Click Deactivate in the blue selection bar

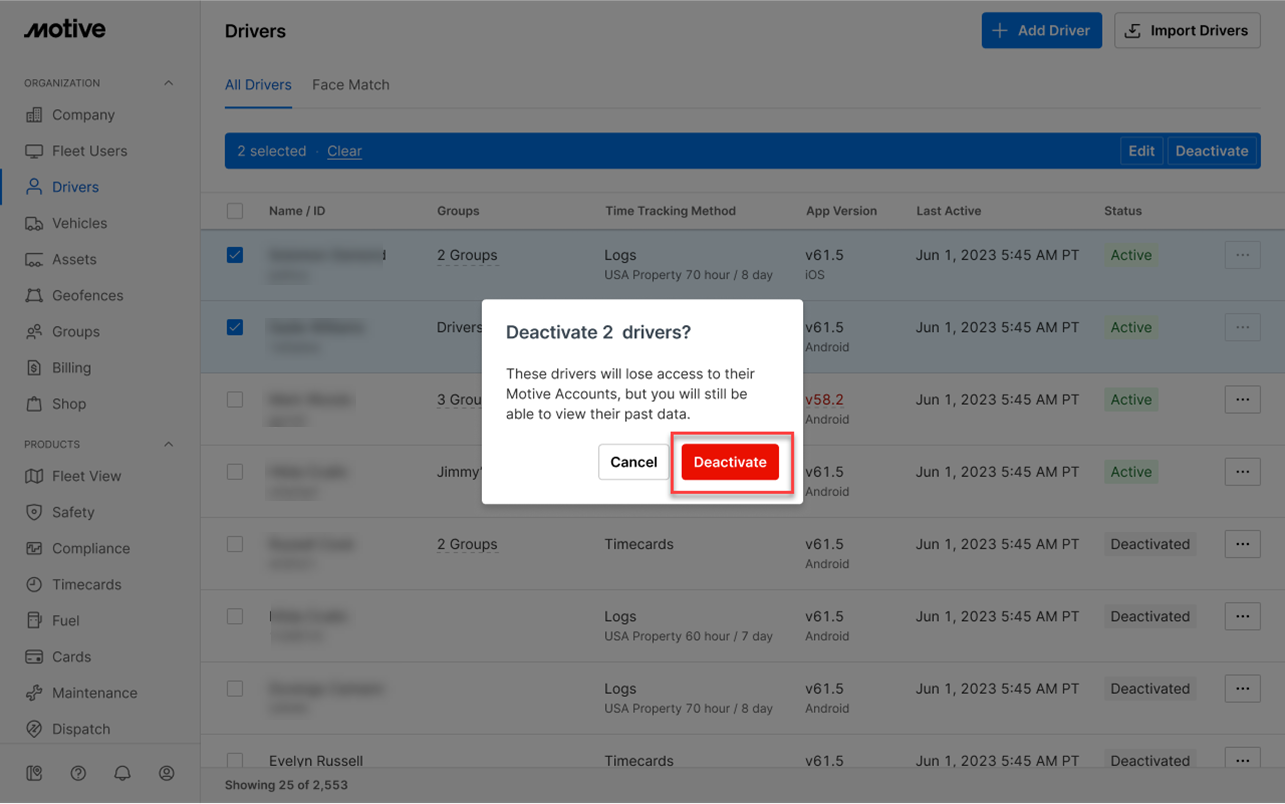coord(1212,151)
